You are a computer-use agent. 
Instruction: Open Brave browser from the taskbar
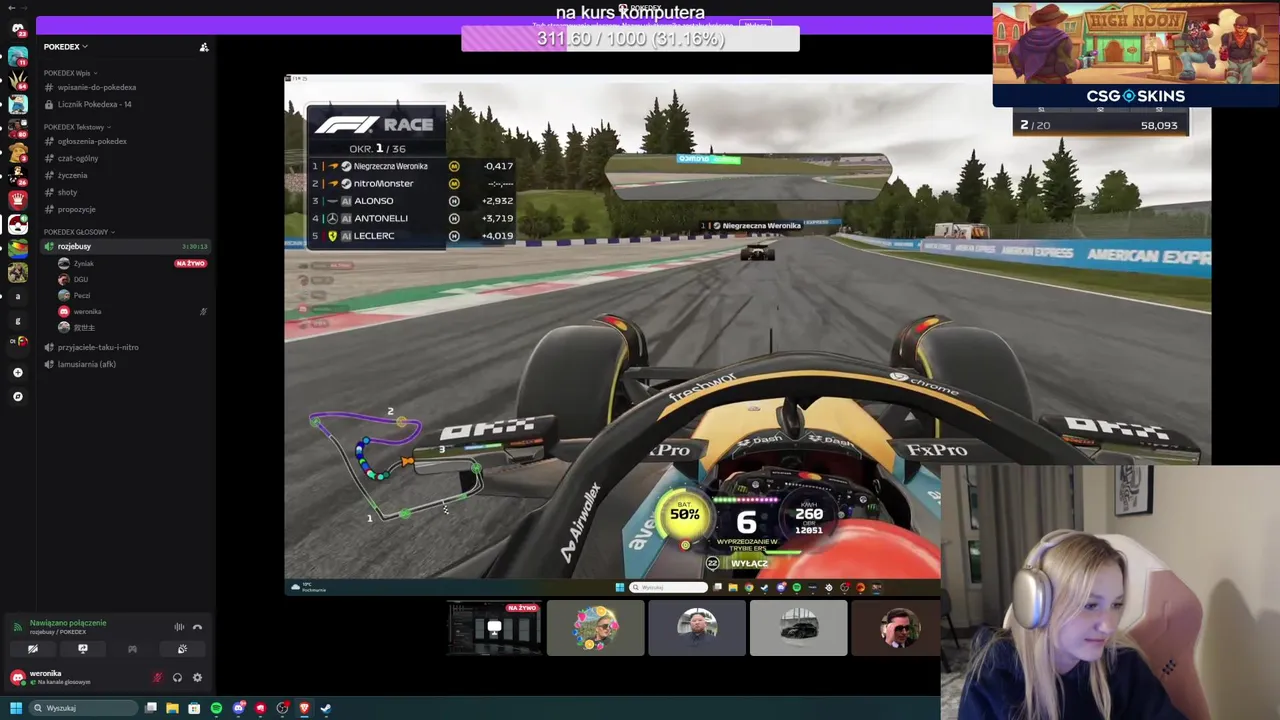(x=304, y=708)
